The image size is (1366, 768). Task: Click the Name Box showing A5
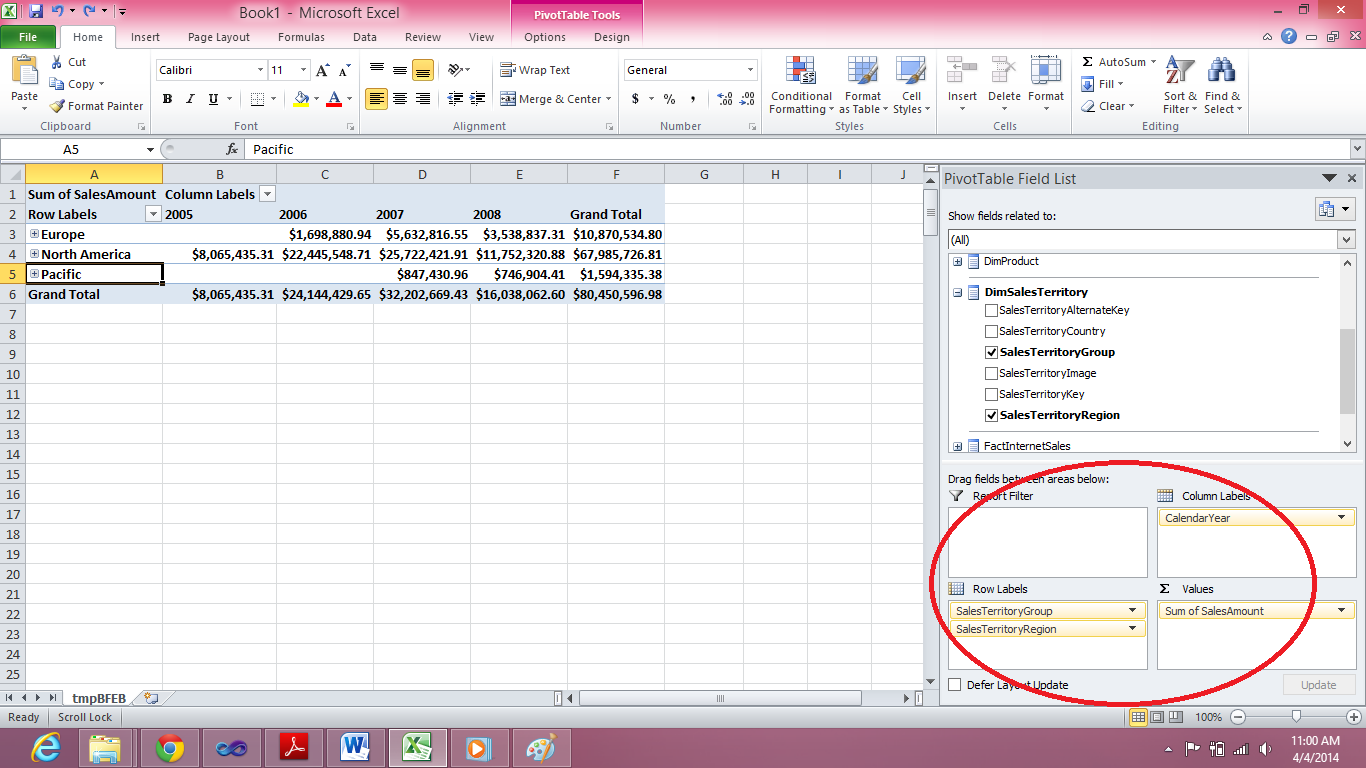click(72, 149)
